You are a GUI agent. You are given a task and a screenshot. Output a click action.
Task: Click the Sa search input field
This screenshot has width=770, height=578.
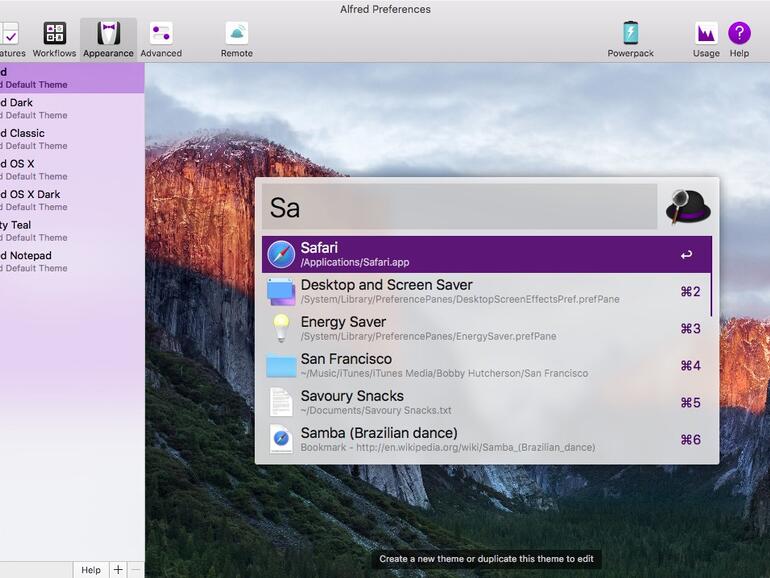459,207
